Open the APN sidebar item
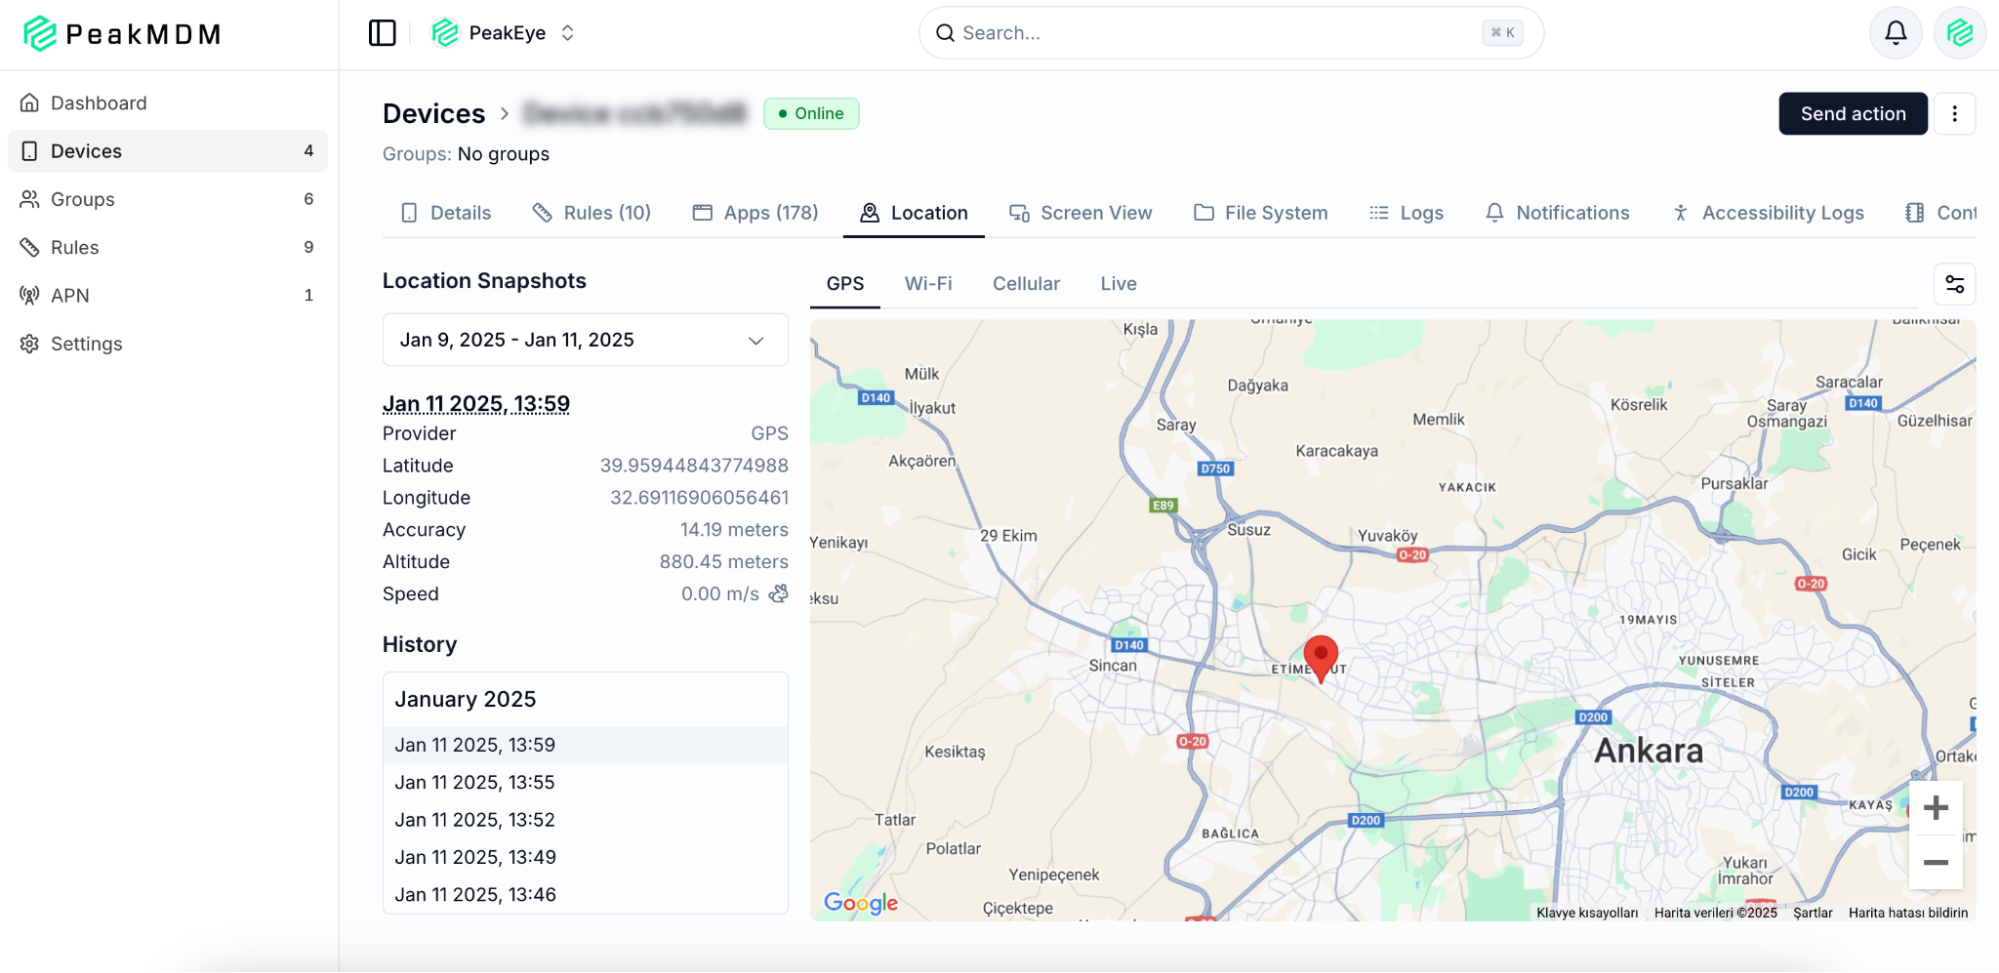 [x=70, y=295]
